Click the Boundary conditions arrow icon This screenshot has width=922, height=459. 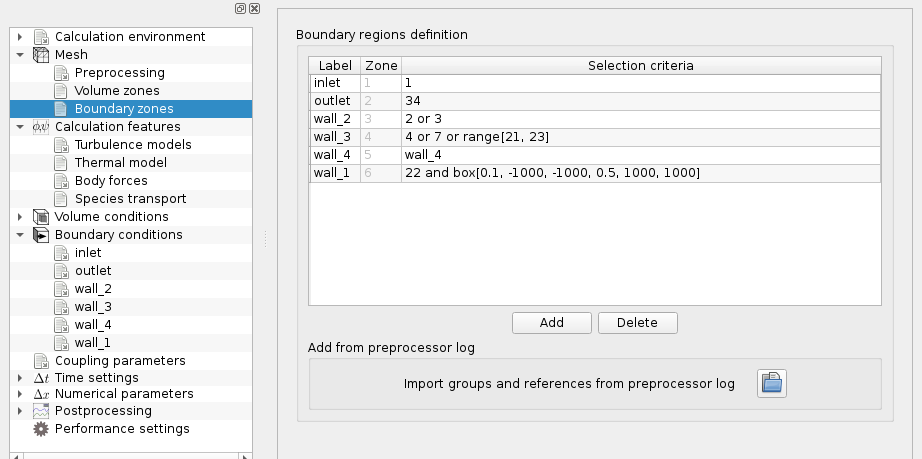[x=41, y=235]
